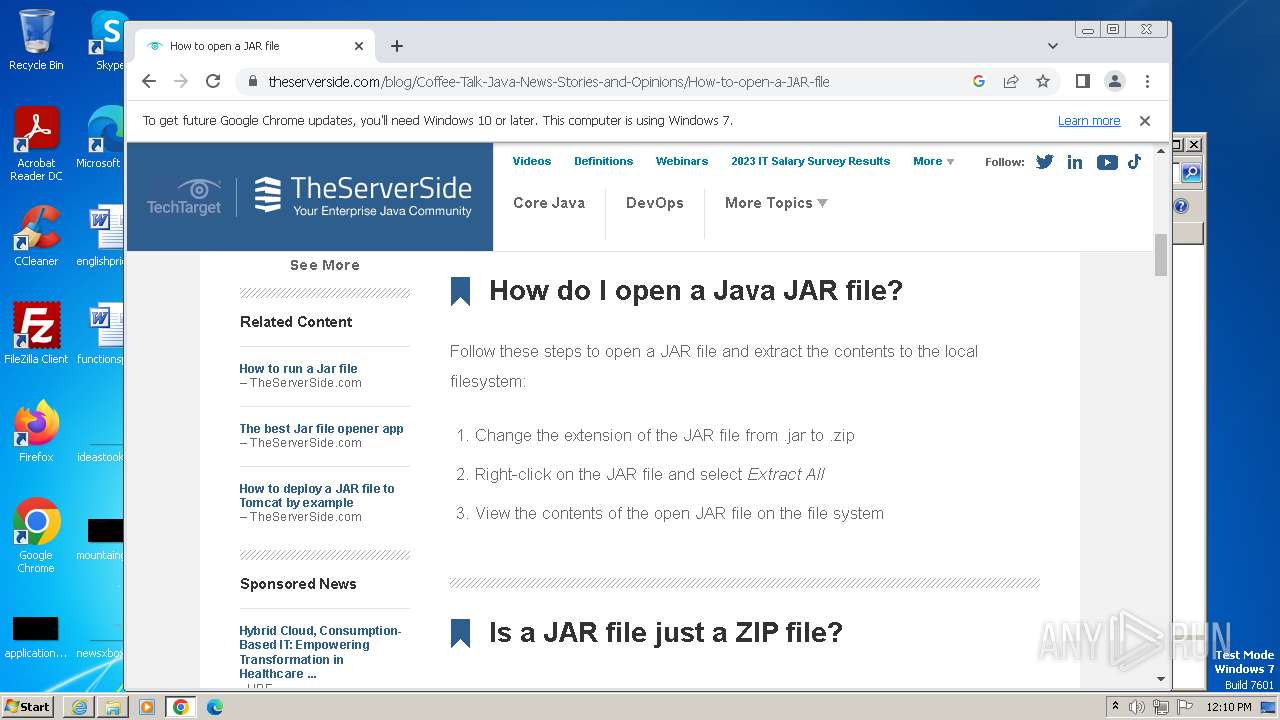Open the volume icon in system tray
This screenshot has height=720, width=1280.
point(1136,707)
